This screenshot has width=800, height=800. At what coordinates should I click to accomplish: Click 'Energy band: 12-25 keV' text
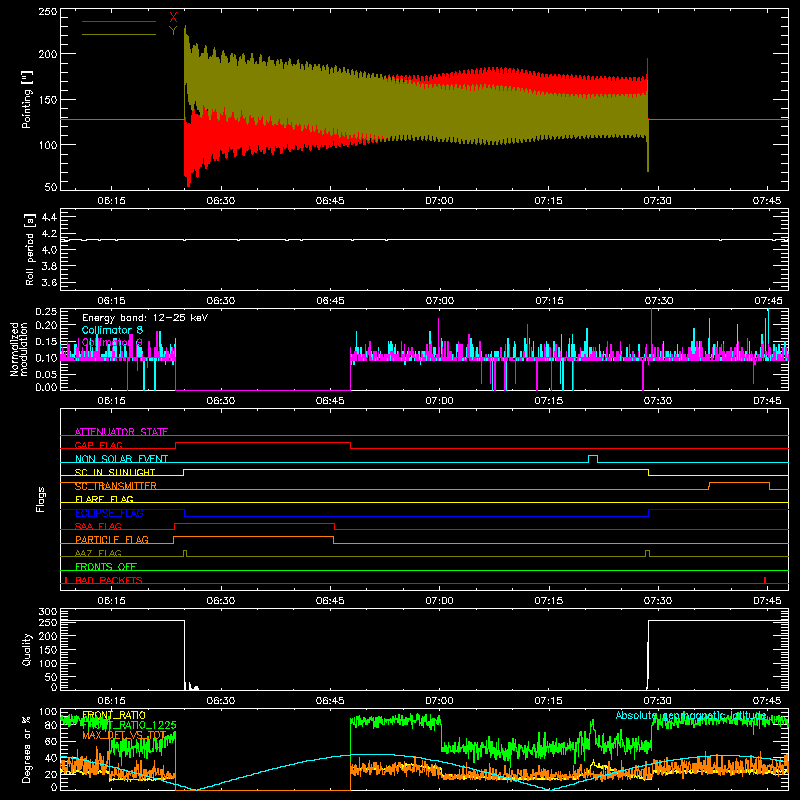(145, 318)
